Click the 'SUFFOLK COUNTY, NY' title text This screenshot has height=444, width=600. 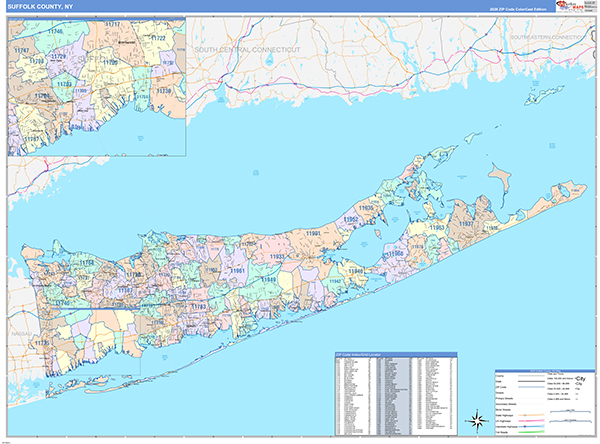tap(40, 7)
